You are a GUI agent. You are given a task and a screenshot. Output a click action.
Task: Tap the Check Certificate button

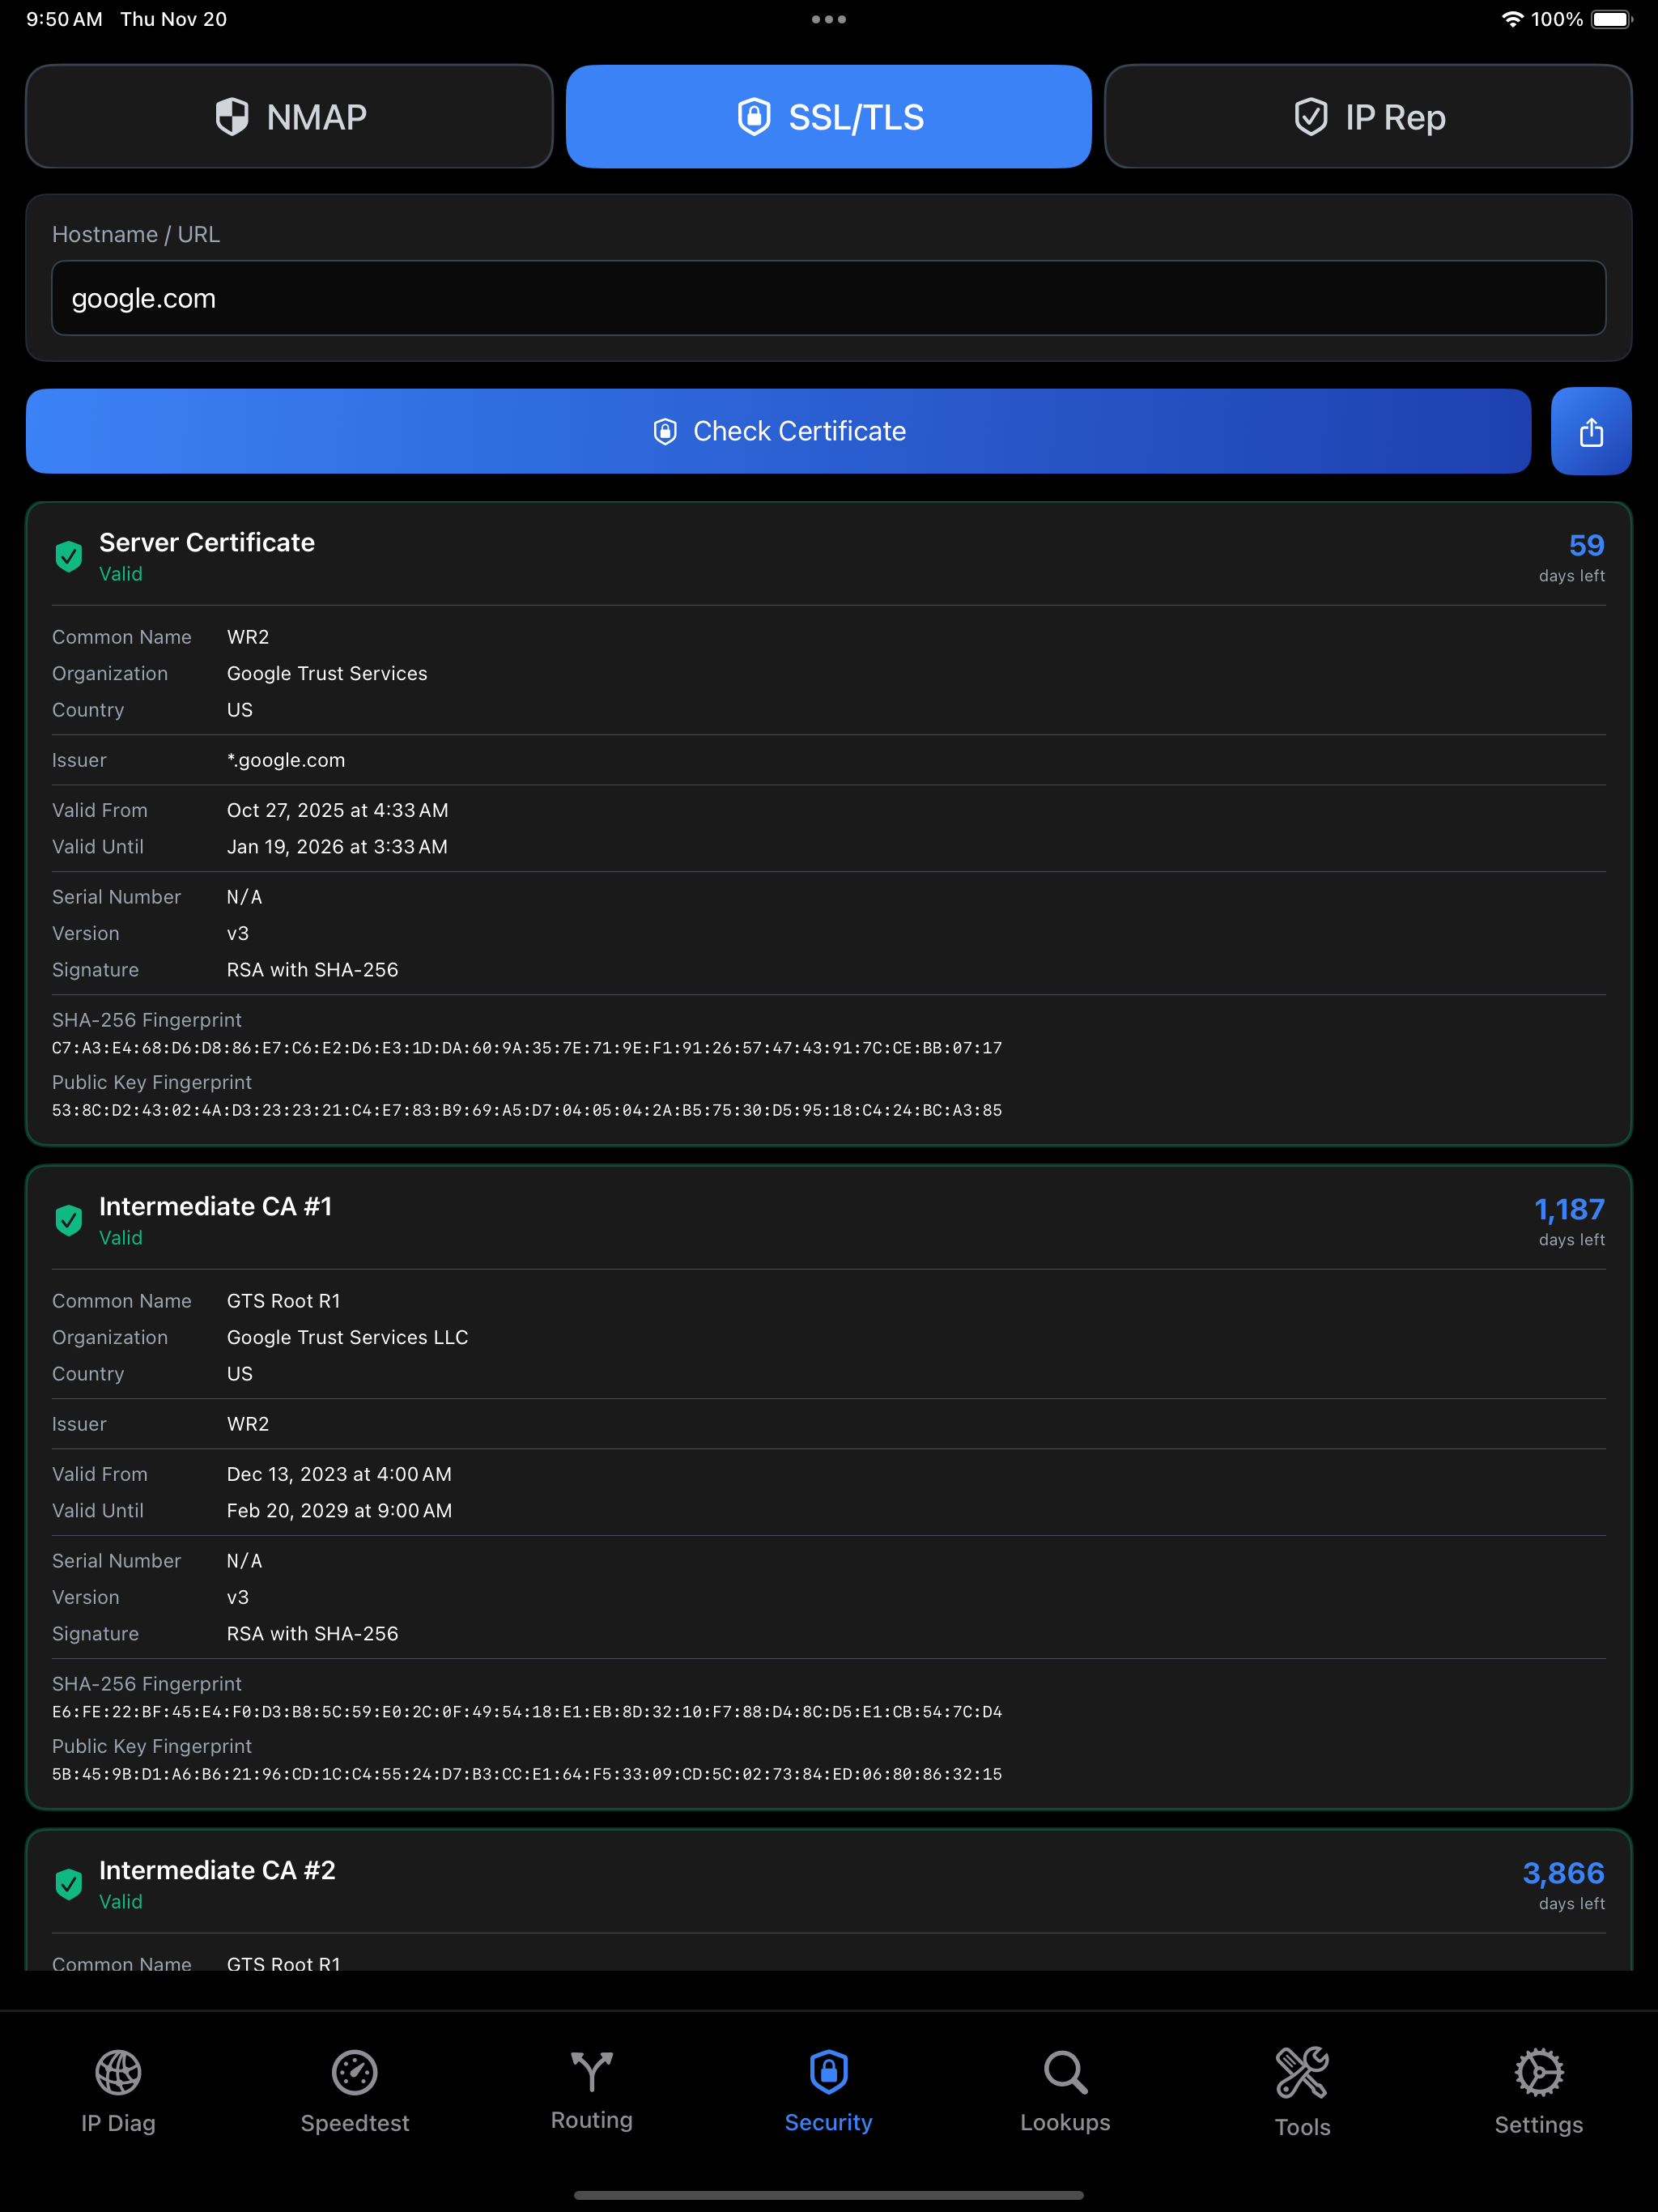tap(778, 431)
